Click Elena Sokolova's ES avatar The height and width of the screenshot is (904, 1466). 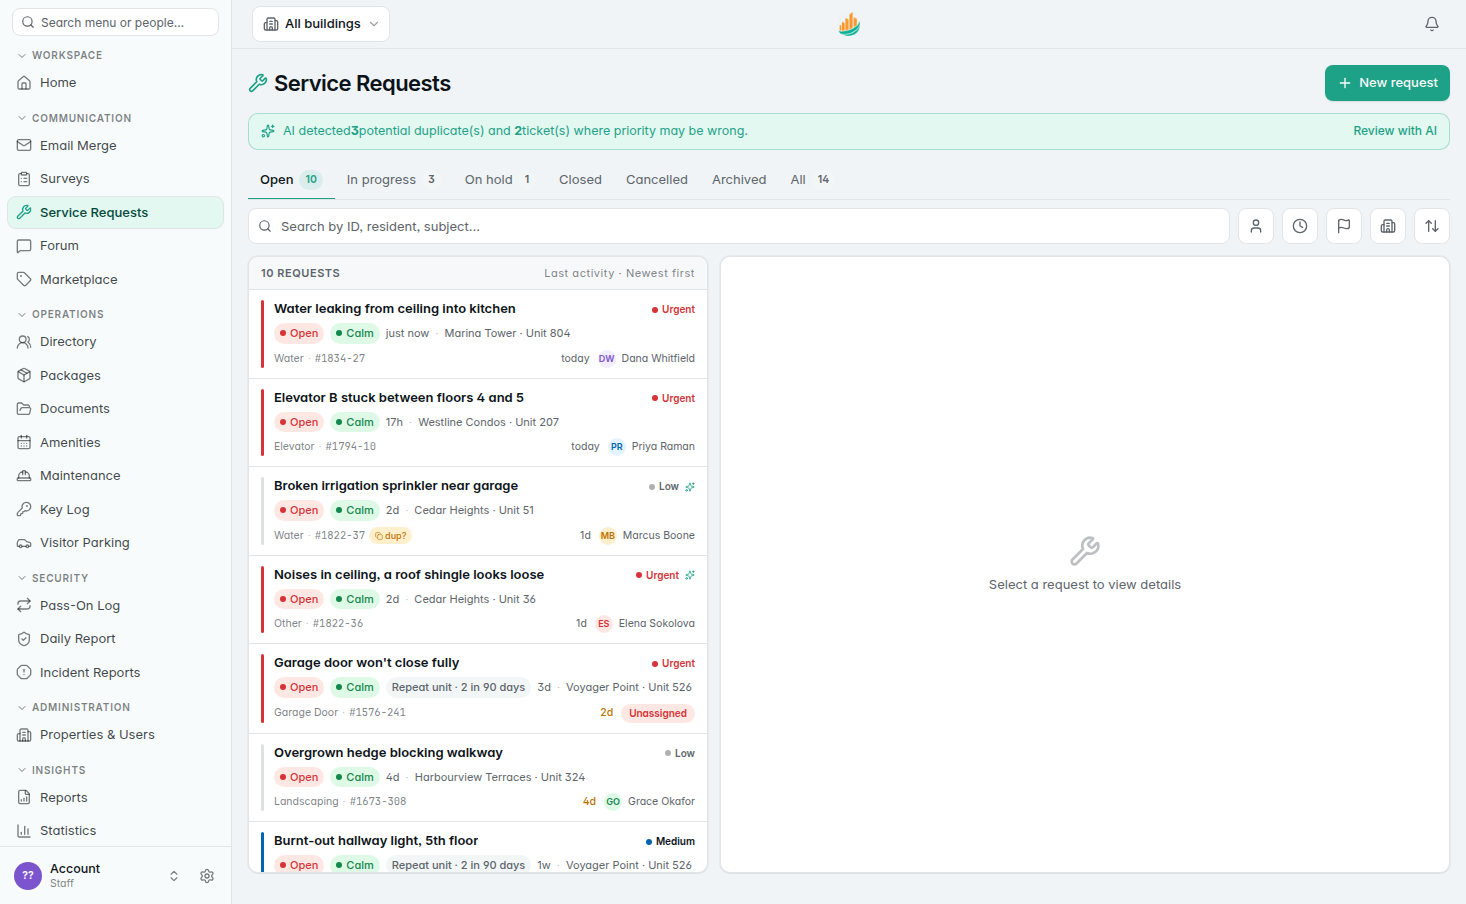click(x=604, y=624)
